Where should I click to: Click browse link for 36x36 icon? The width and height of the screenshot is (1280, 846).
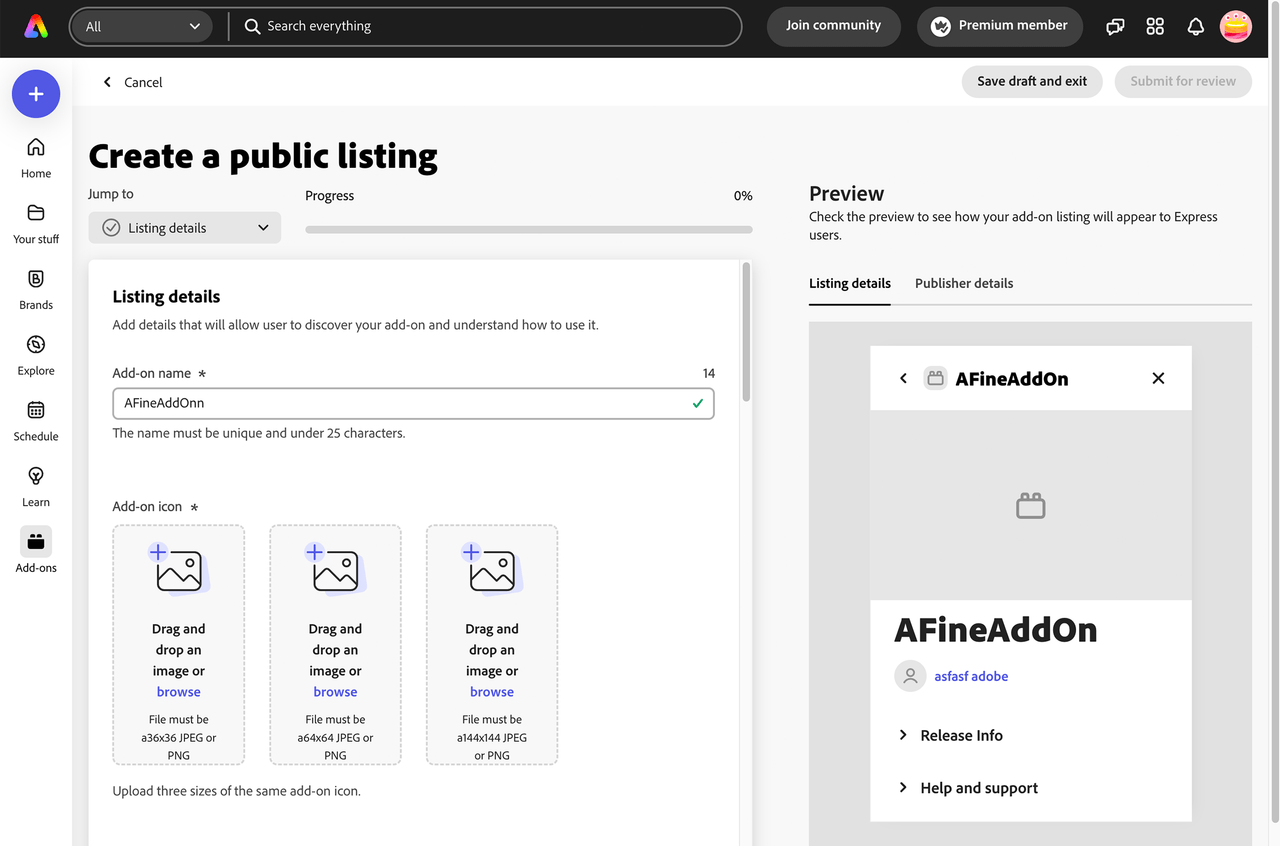178,692
